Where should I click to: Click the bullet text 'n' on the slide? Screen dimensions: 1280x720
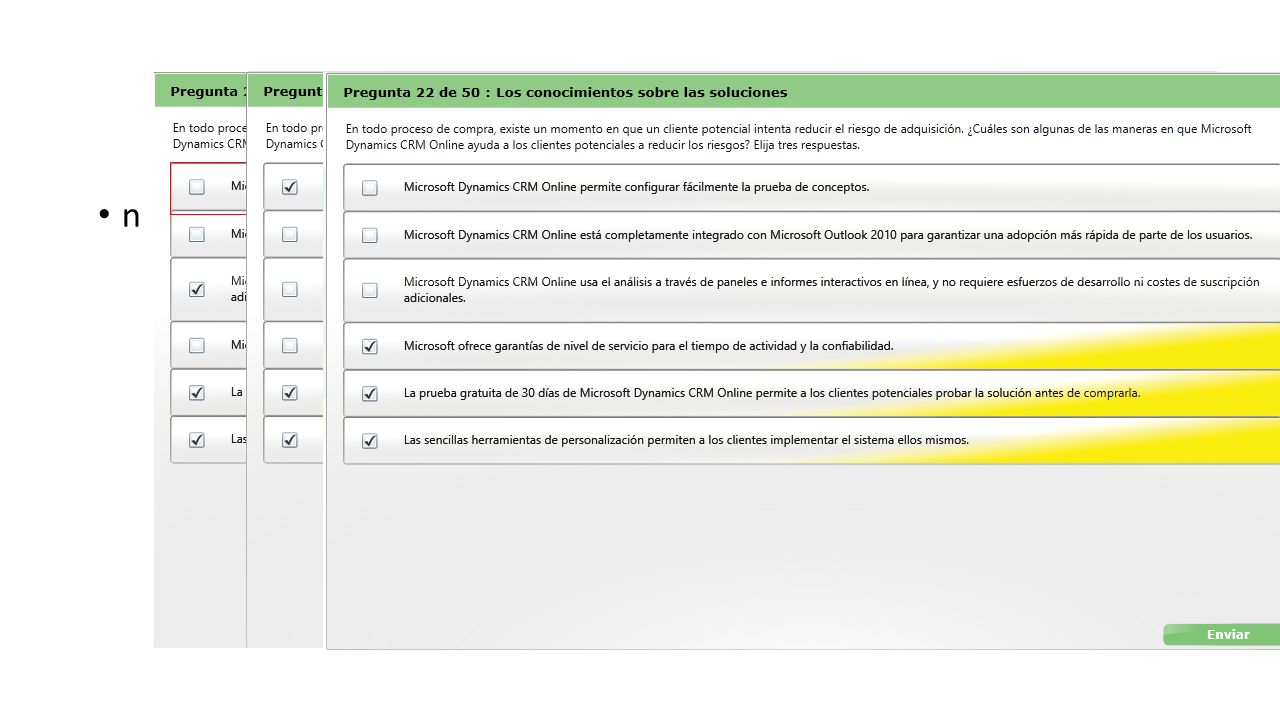pyautogui.click(x=131, y=216)
